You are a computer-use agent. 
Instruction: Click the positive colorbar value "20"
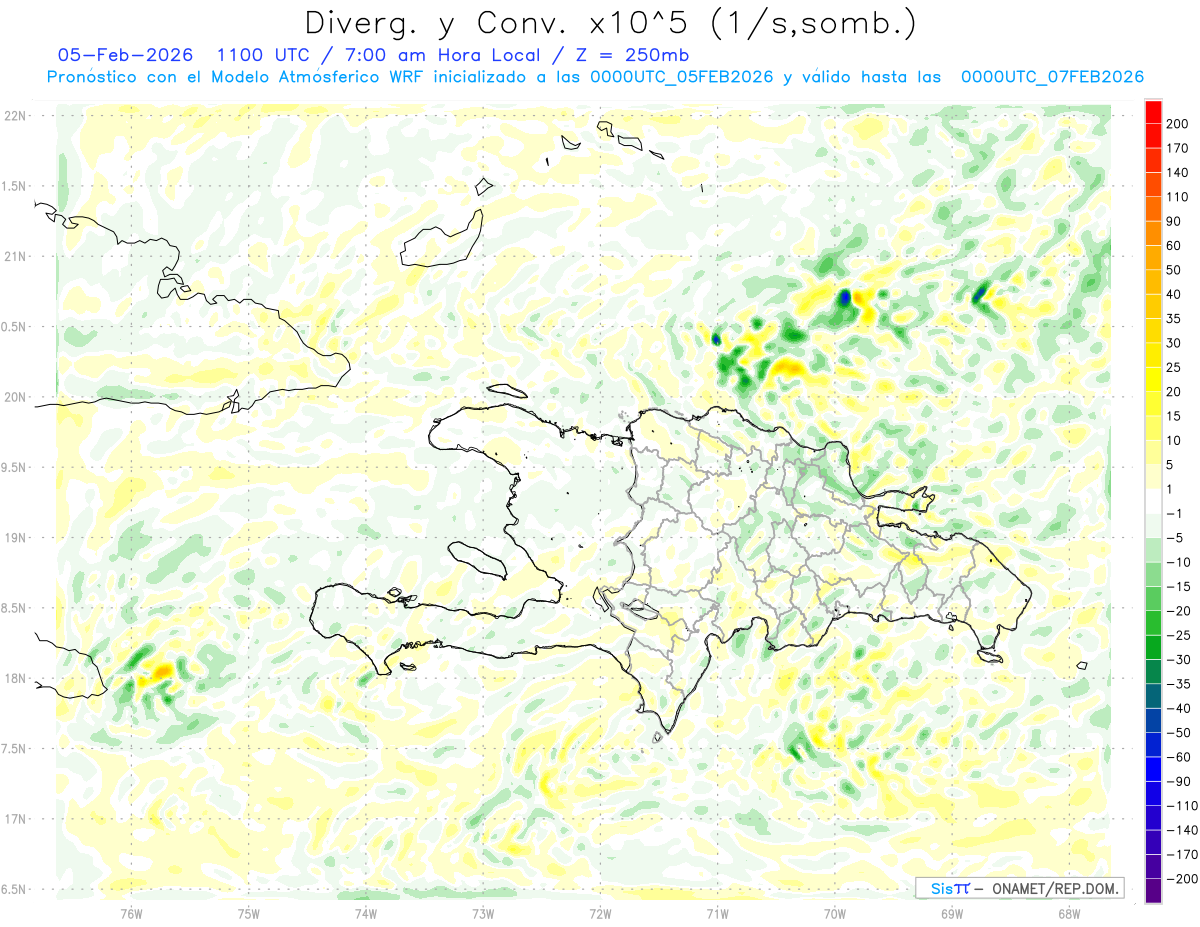point(1175,391)
